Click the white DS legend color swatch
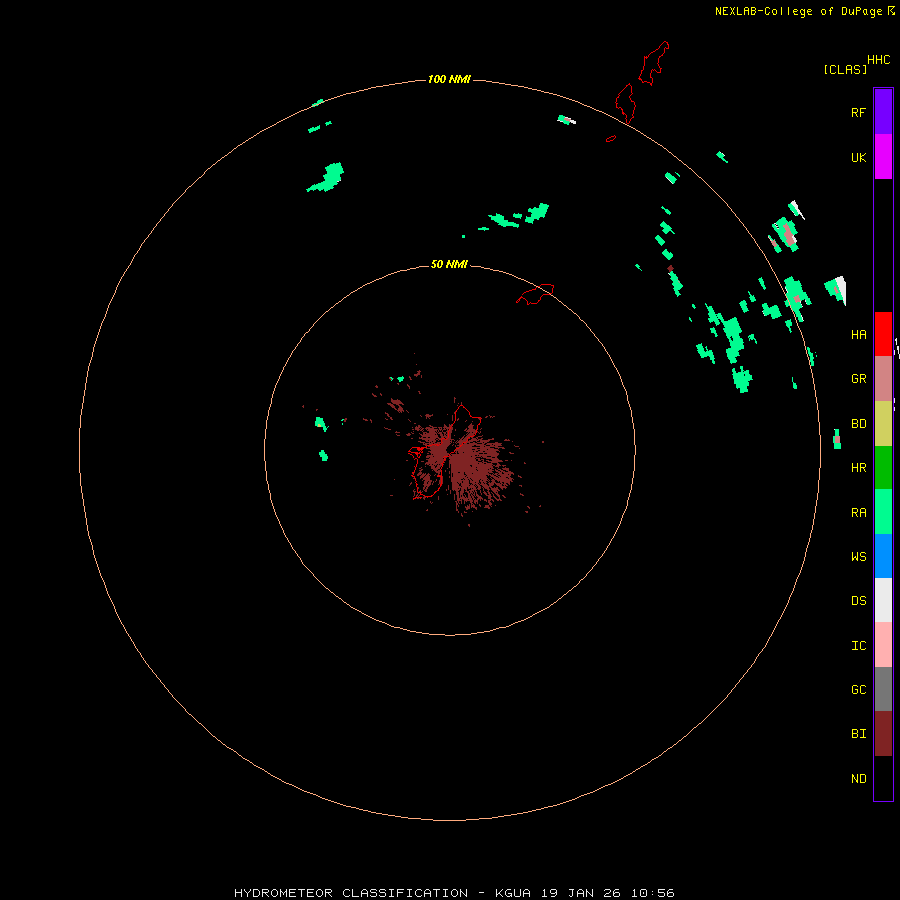900x900 pixels. click(x=883, y=600)
